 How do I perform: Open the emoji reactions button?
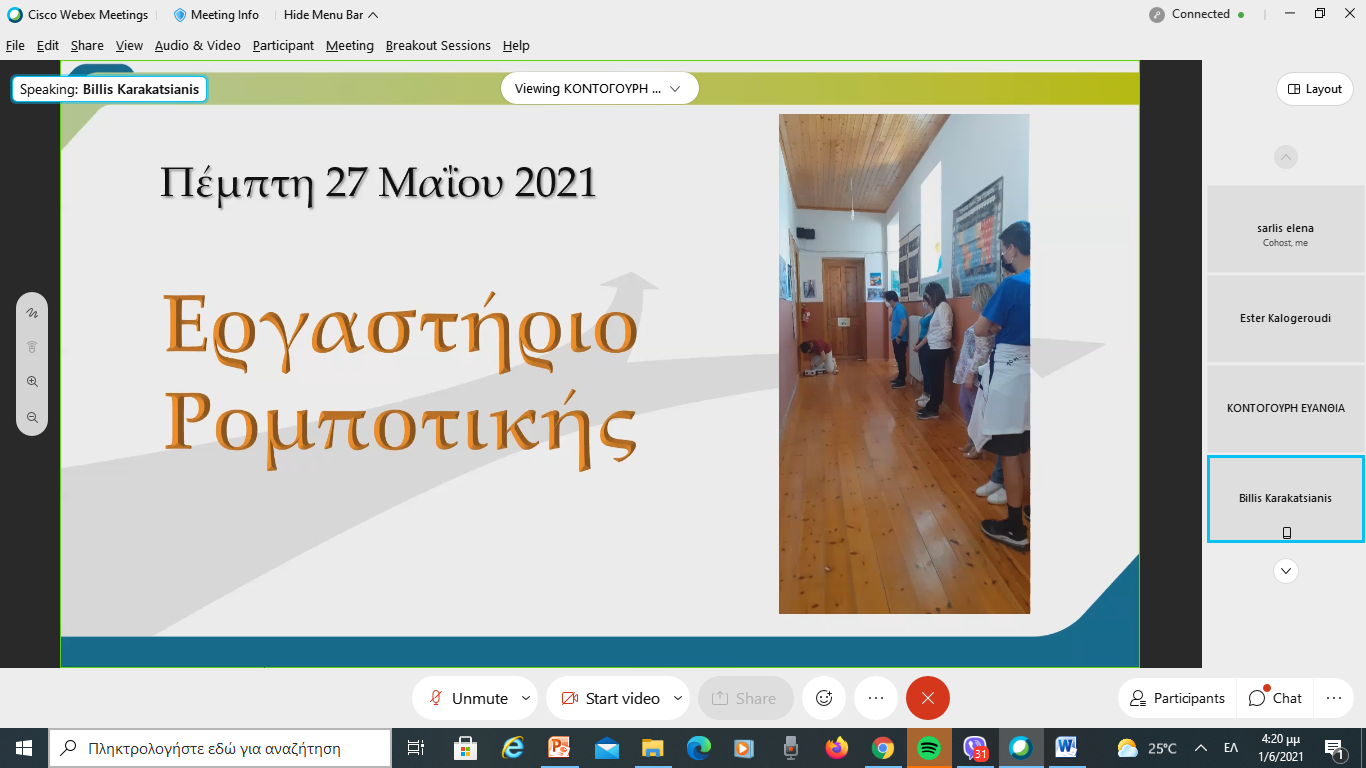pyautogui.click(x=824, y=698)
